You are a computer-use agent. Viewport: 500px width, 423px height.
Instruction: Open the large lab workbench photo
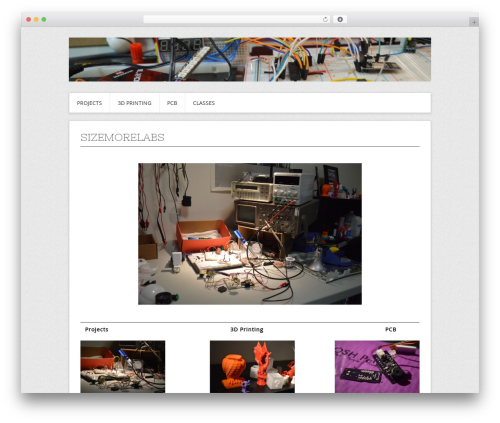(x=250, y=234)
